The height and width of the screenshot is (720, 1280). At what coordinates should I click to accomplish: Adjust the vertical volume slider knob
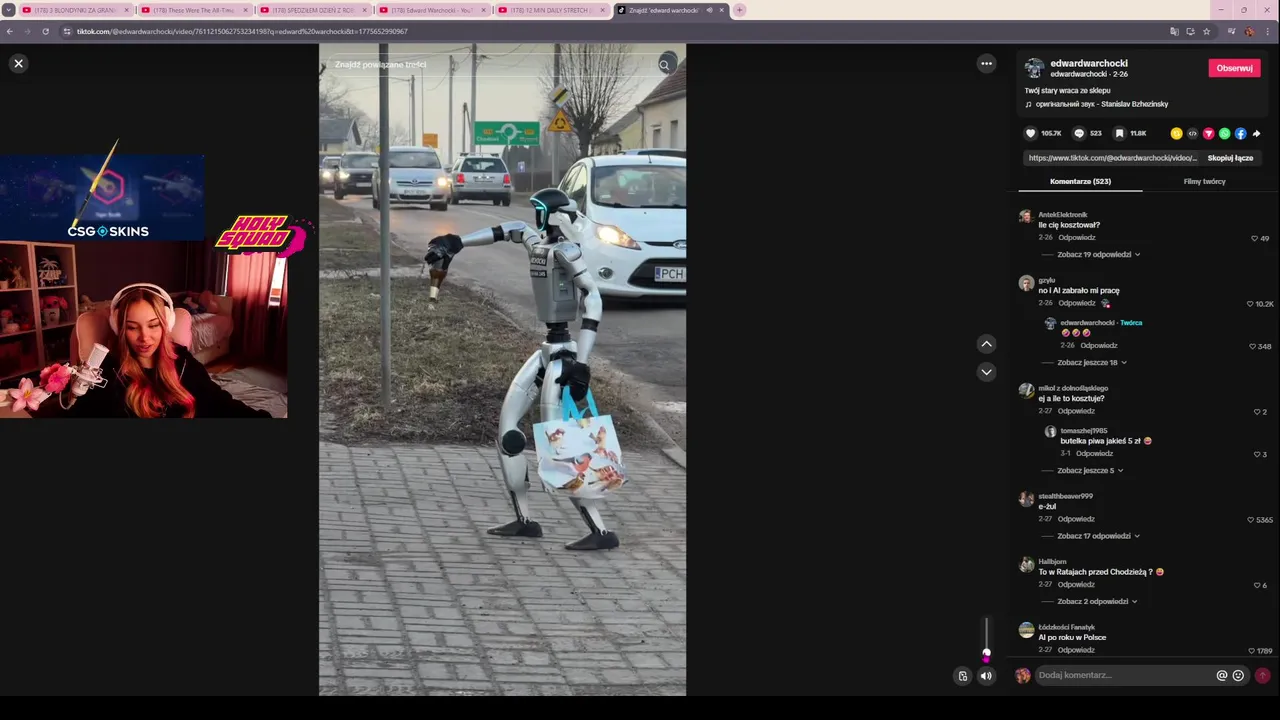click(986, 654)
